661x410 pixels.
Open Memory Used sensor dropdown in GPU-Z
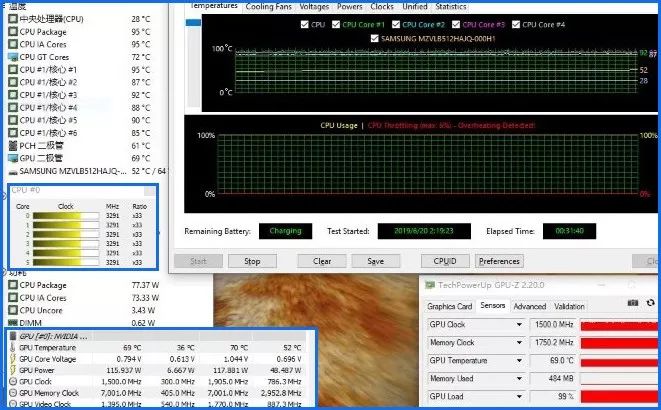coord(519,379)
